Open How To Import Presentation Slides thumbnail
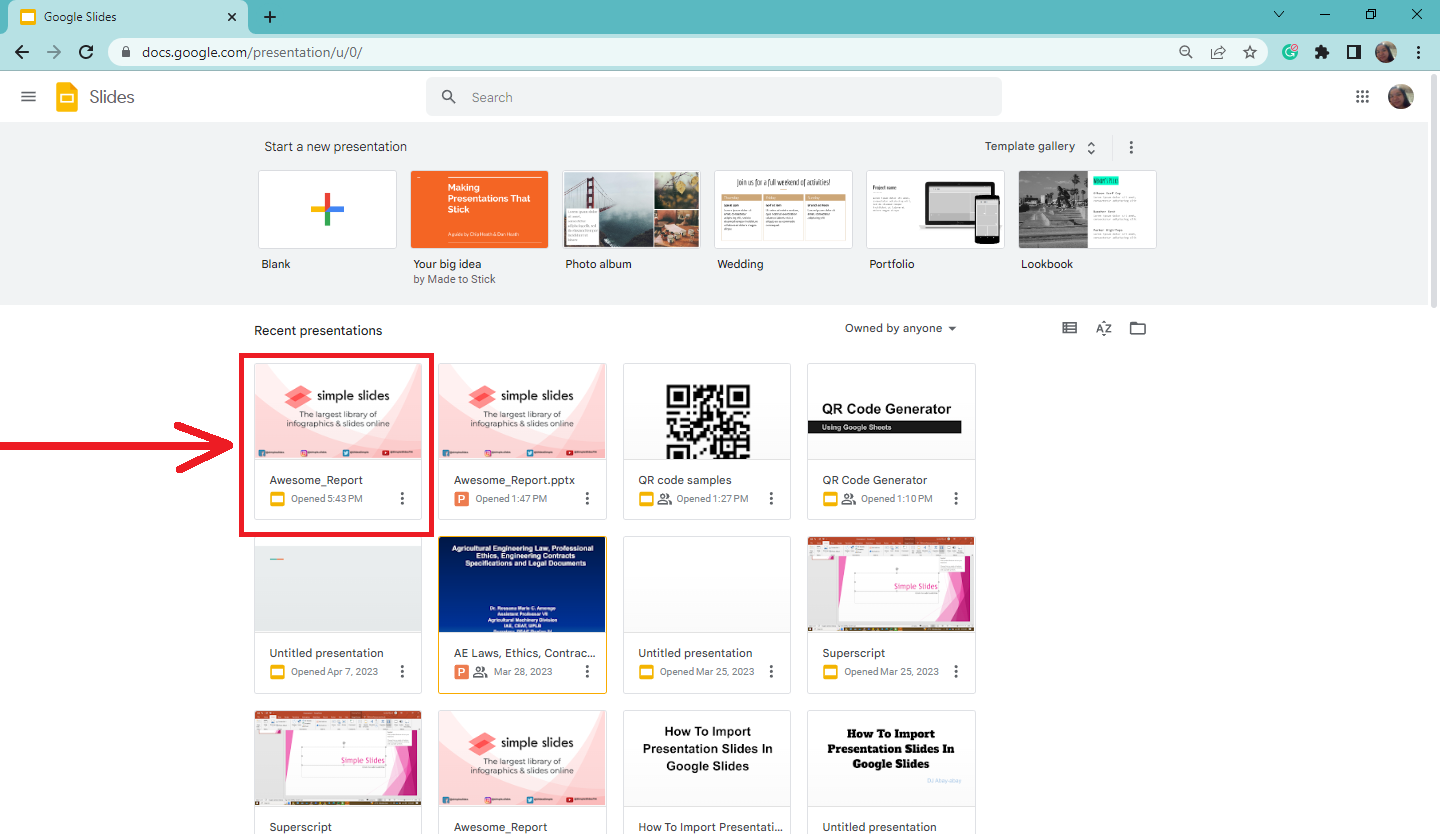The image size is (1440, 834). pos(707,758)
